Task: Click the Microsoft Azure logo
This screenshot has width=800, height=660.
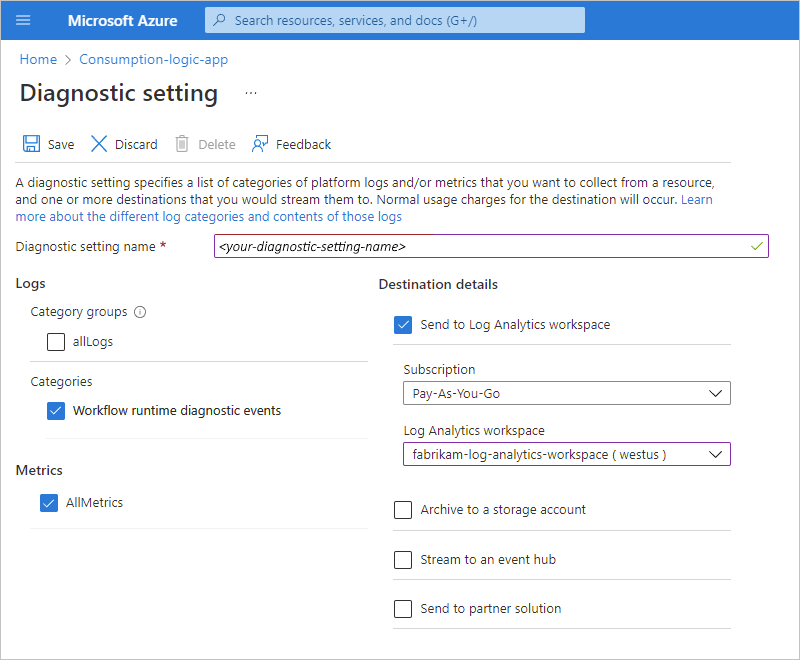Action: pyautogui.click(x=122, y=20)
